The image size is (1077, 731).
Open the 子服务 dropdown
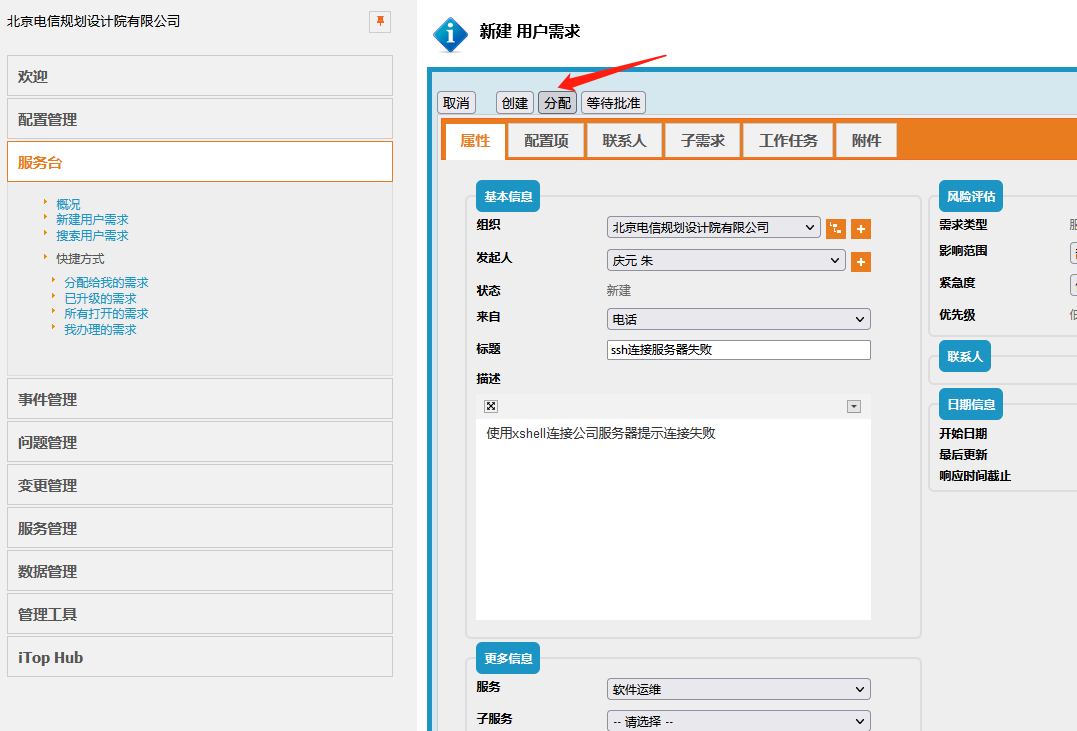[x=738, y=721]
